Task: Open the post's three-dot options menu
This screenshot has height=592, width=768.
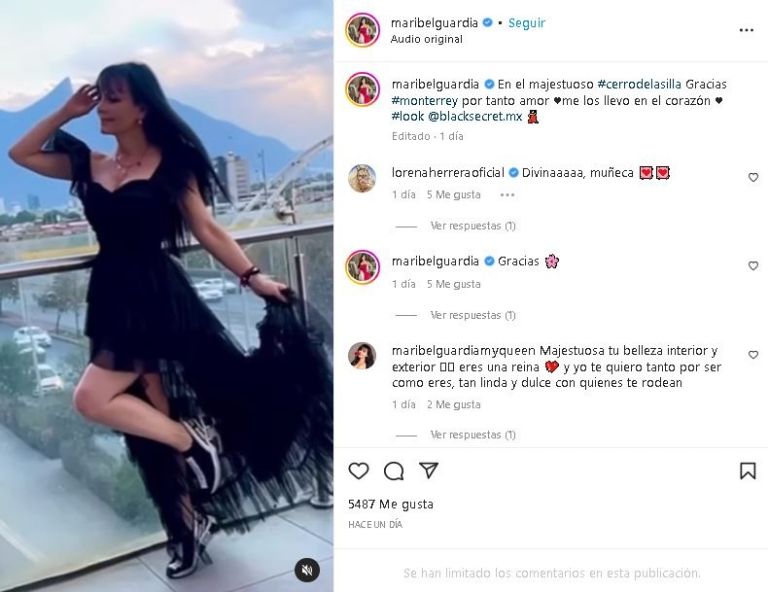Action: click(746, 30)
